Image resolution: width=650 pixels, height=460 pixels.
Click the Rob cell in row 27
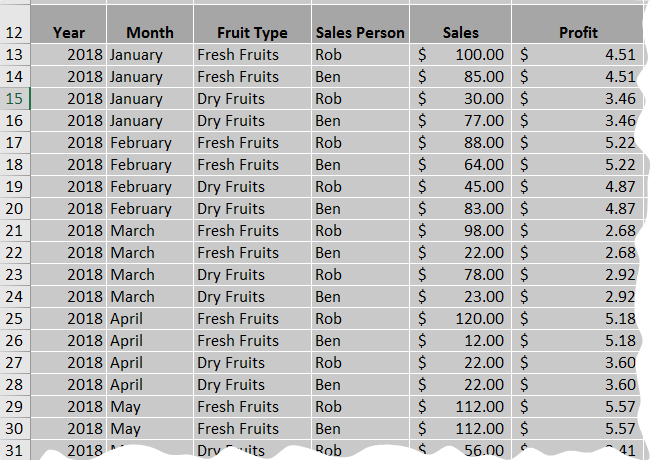[x=360, y=363]
